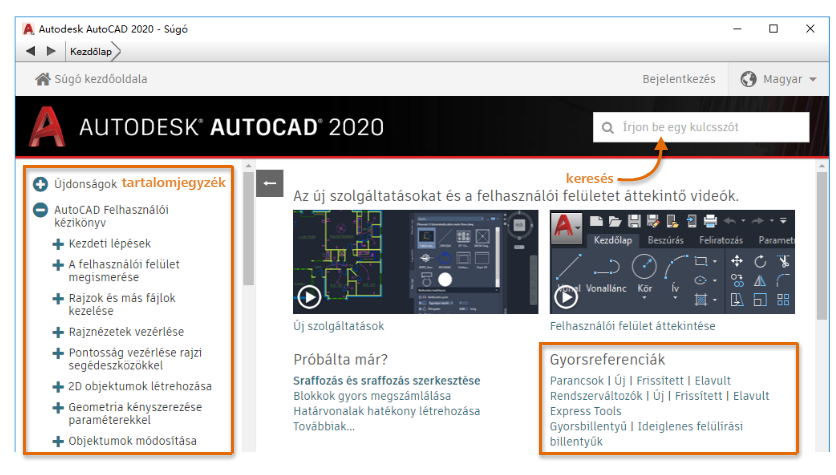Expand Geometria kényszerezése paraméterekkel node

tap(58, 408)
